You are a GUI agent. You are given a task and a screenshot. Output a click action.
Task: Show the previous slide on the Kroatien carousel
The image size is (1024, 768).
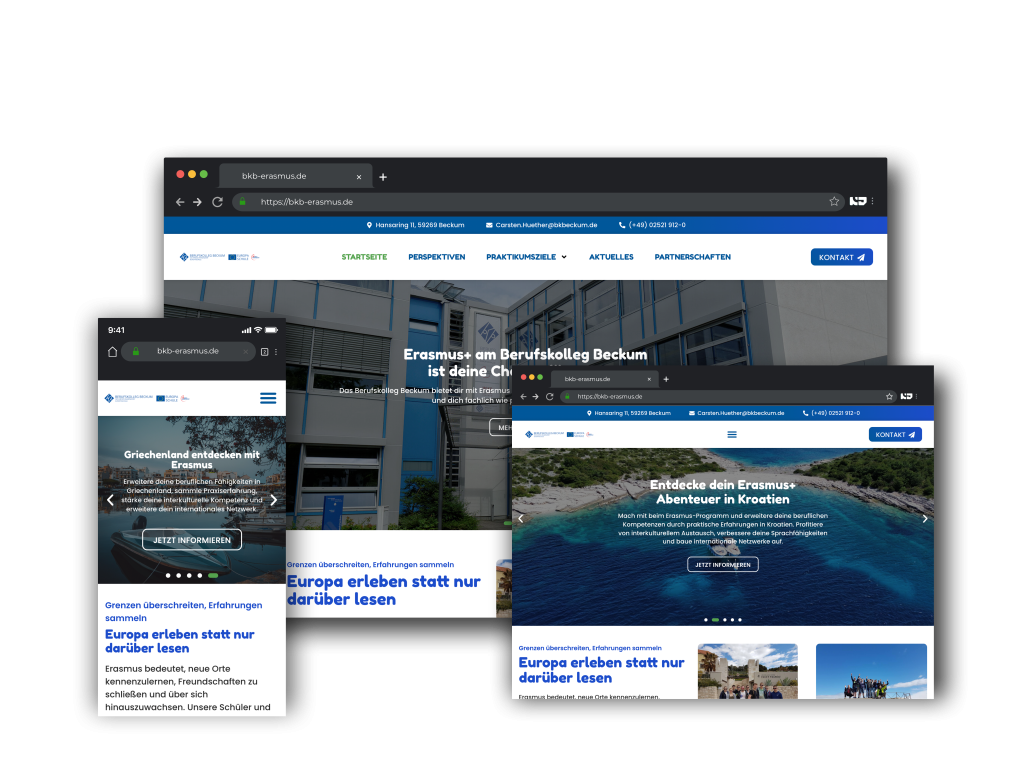tap(520, 519)
